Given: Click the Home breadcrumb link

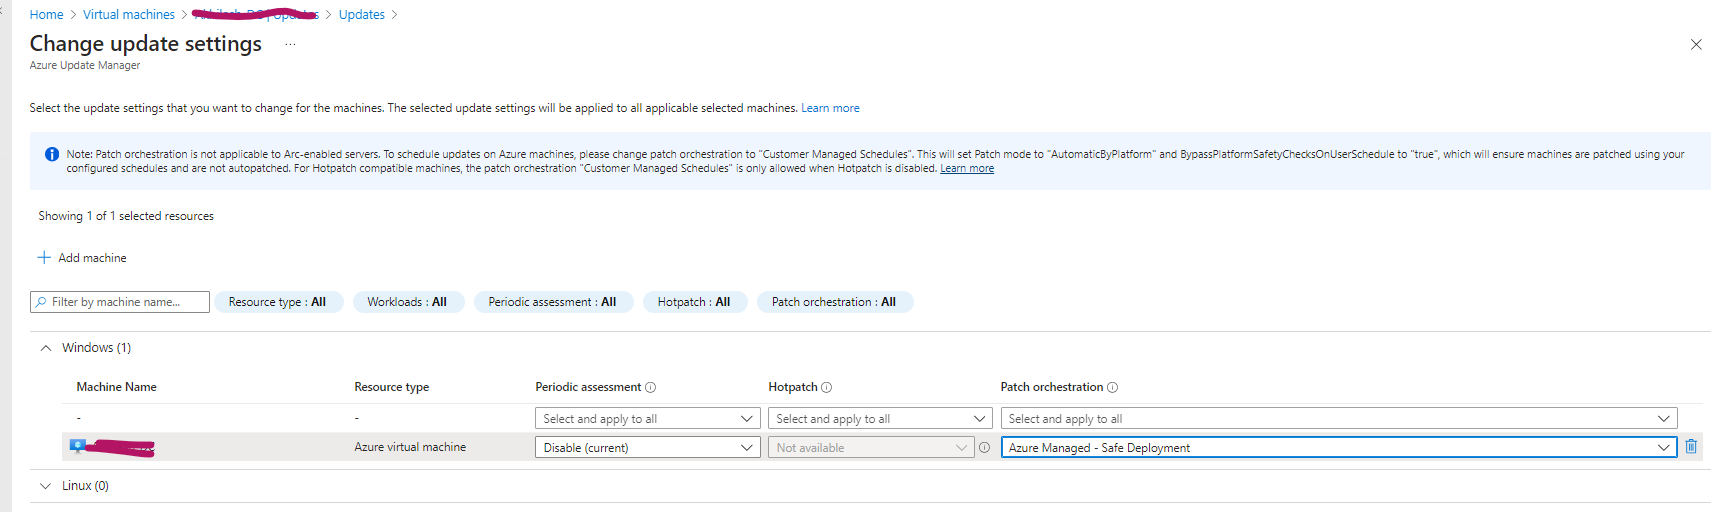Looking at the screenshot, I should [x=46, y=15].
